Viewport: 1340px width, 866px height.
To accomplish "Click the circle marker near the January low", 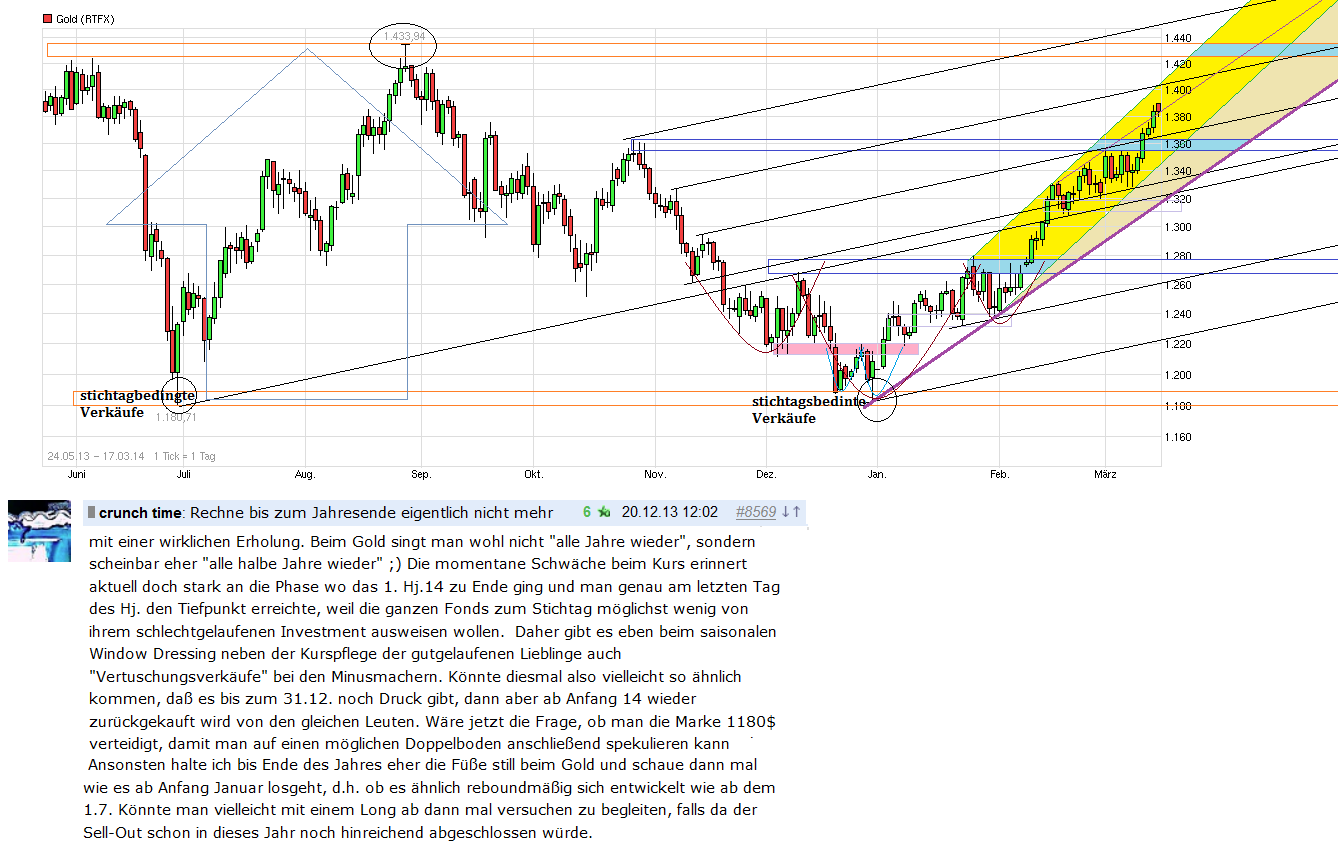I will (876, 401).
